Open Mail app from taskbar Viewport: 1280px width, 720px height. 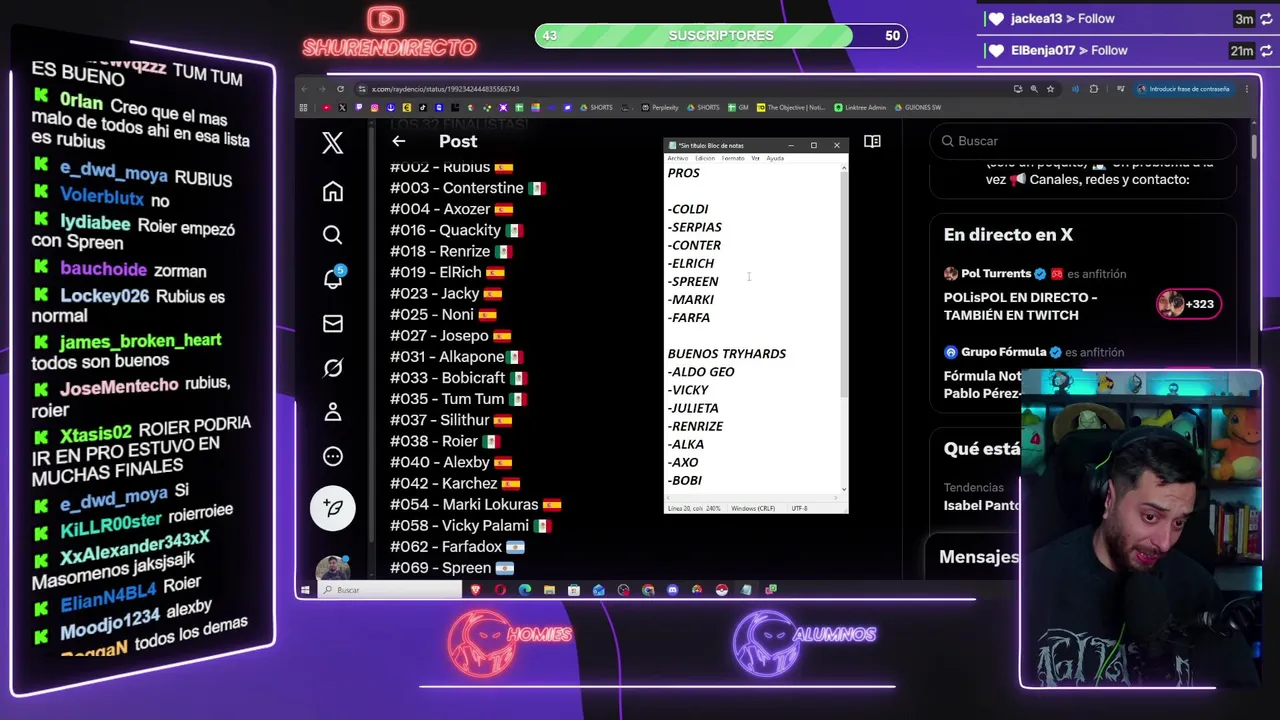[x=598, y=590]
